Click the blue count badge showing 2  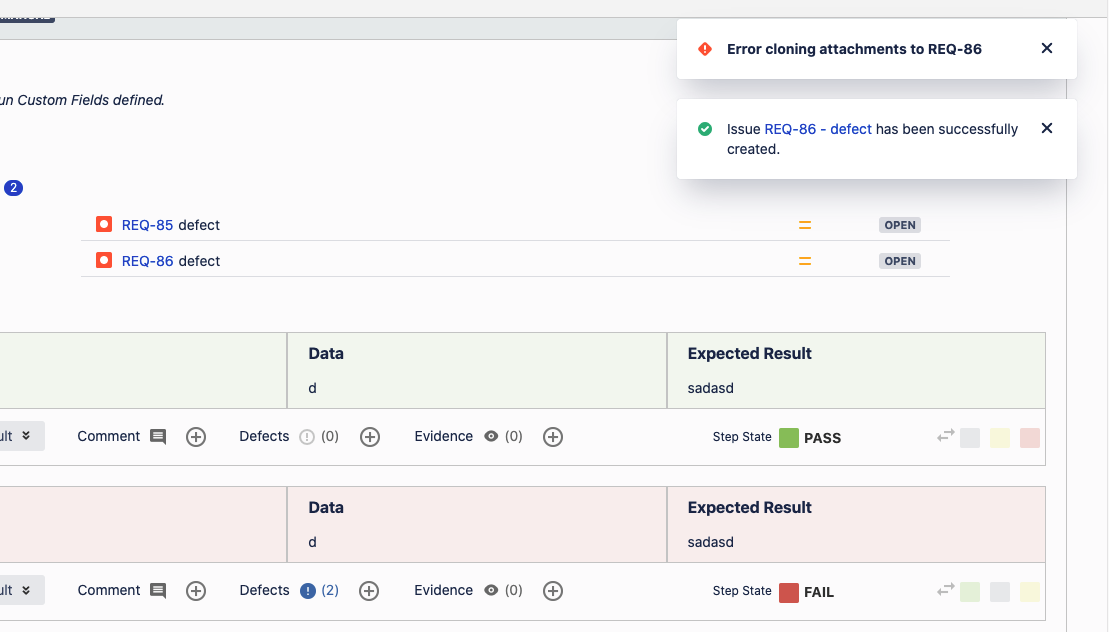14,187
